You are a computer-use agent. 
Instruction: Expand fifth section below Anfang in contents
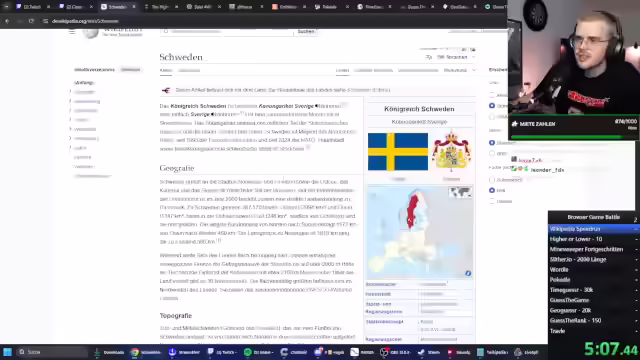coord(70,129)
